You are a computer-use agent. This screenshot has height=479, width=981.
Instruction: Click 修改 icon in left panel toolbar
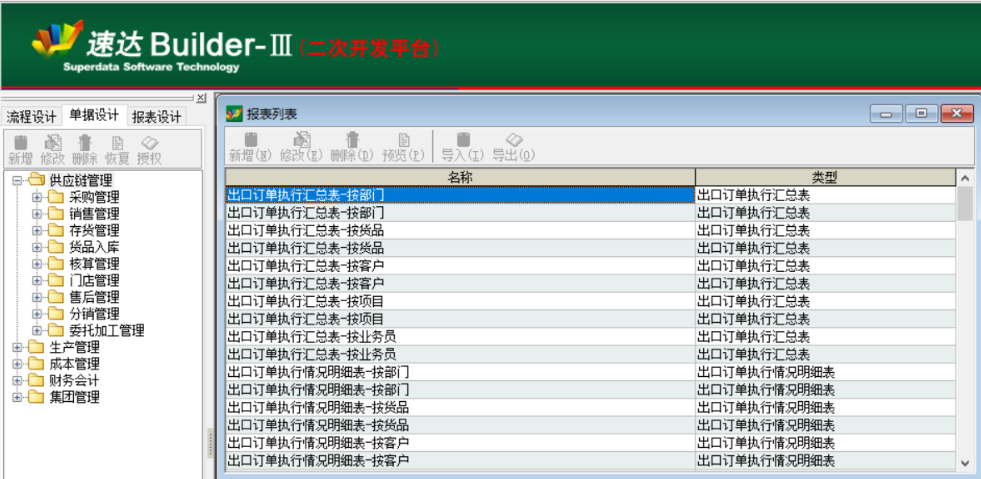[x=53, y=143]
